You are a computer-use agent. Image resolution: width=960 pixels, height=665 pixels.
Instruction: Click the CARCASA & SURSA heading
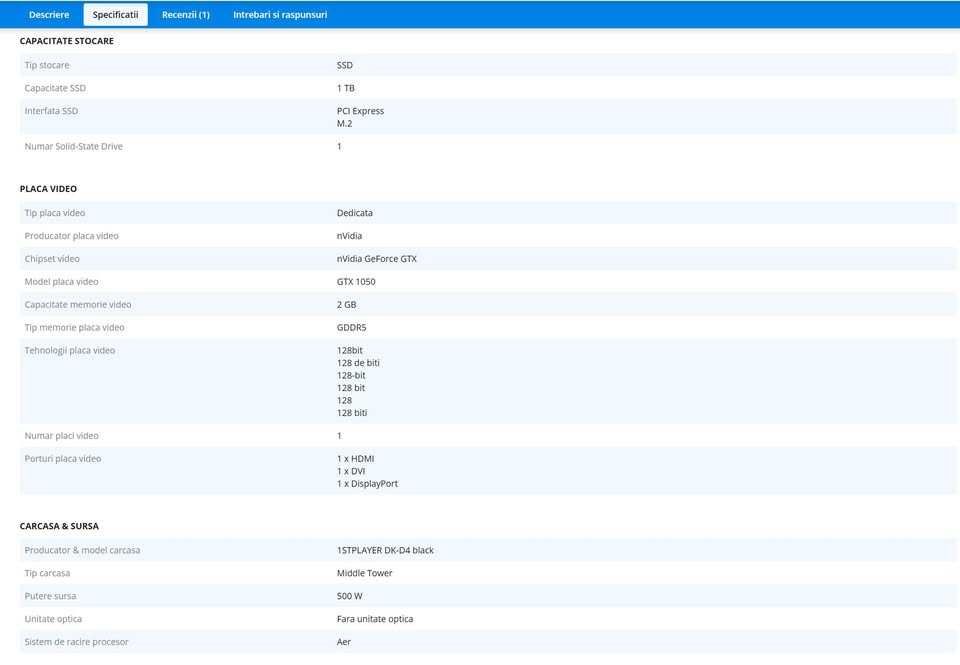click(x=59, y=526)
